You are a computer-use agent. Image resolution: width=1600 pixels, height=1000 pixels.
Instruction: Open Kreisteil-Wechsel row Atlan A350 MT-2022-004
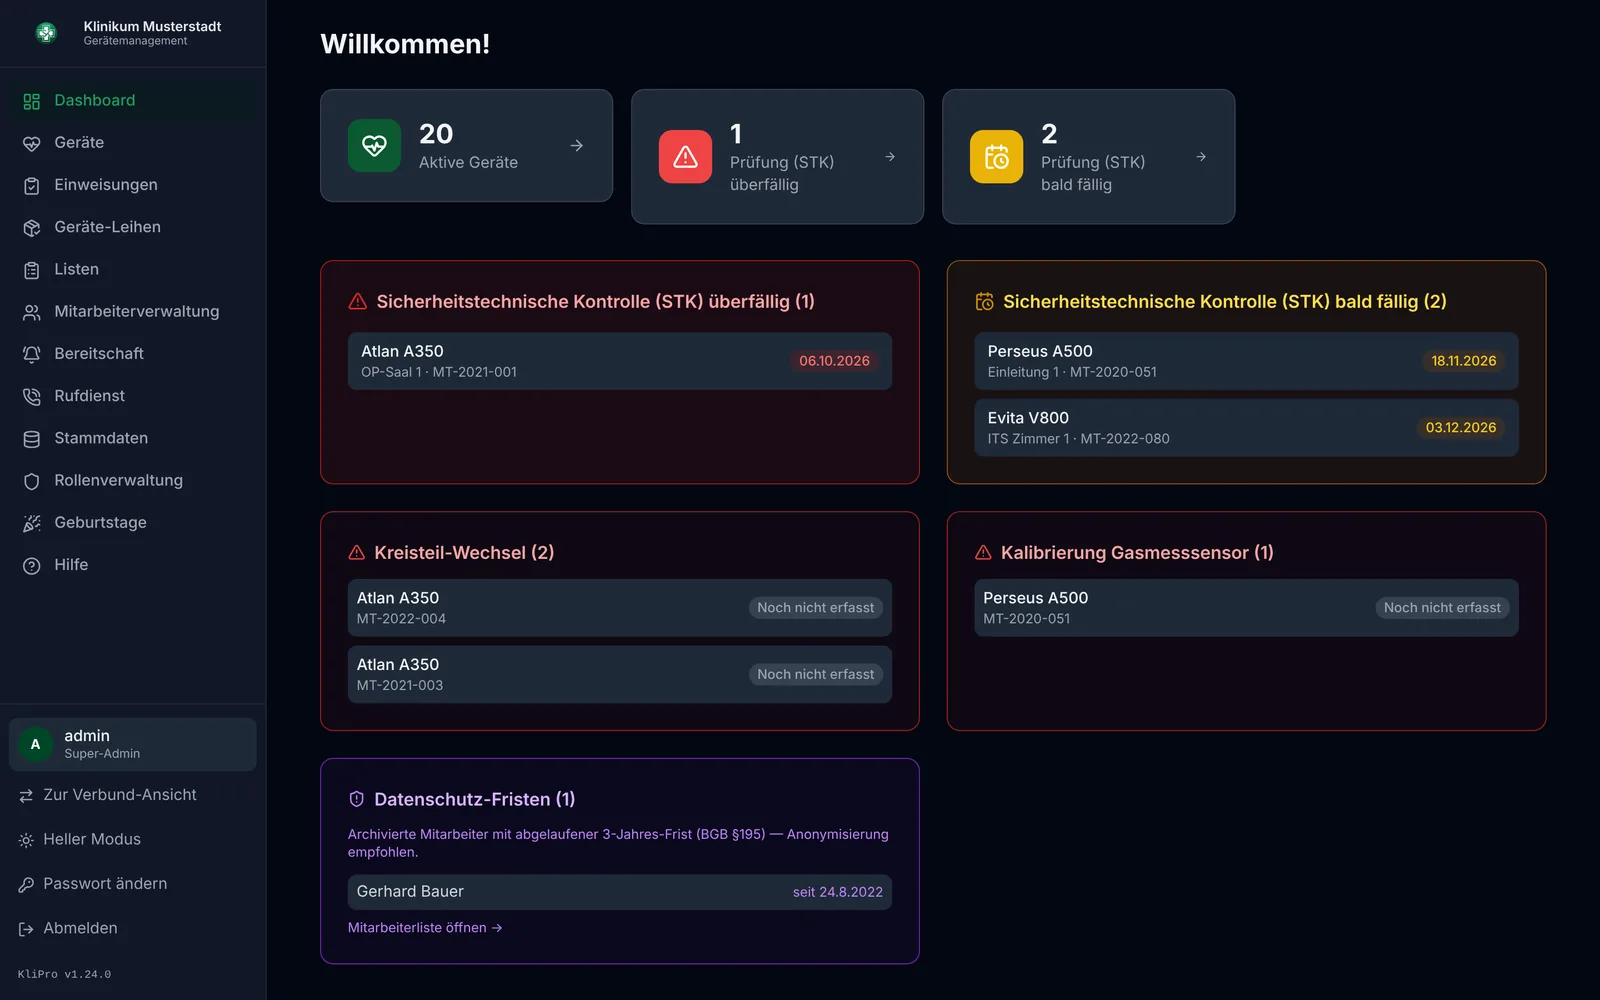tap(620, 608)
